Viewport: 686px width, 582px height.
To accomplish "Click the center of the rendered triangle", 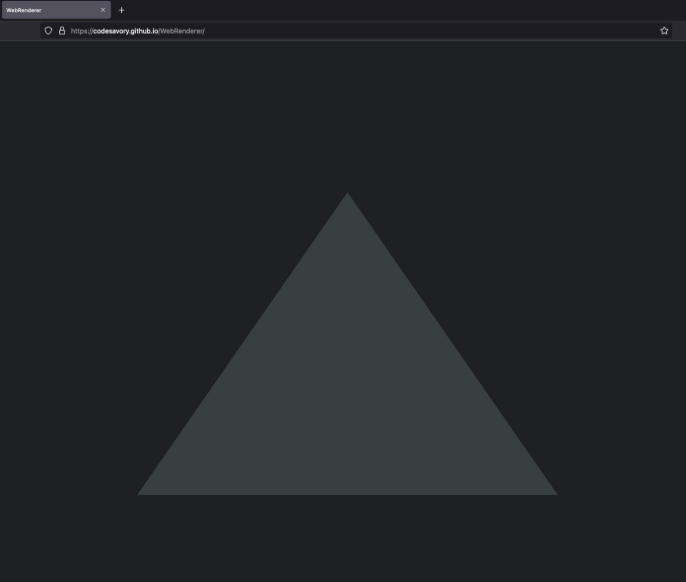I will coord(347,395).
